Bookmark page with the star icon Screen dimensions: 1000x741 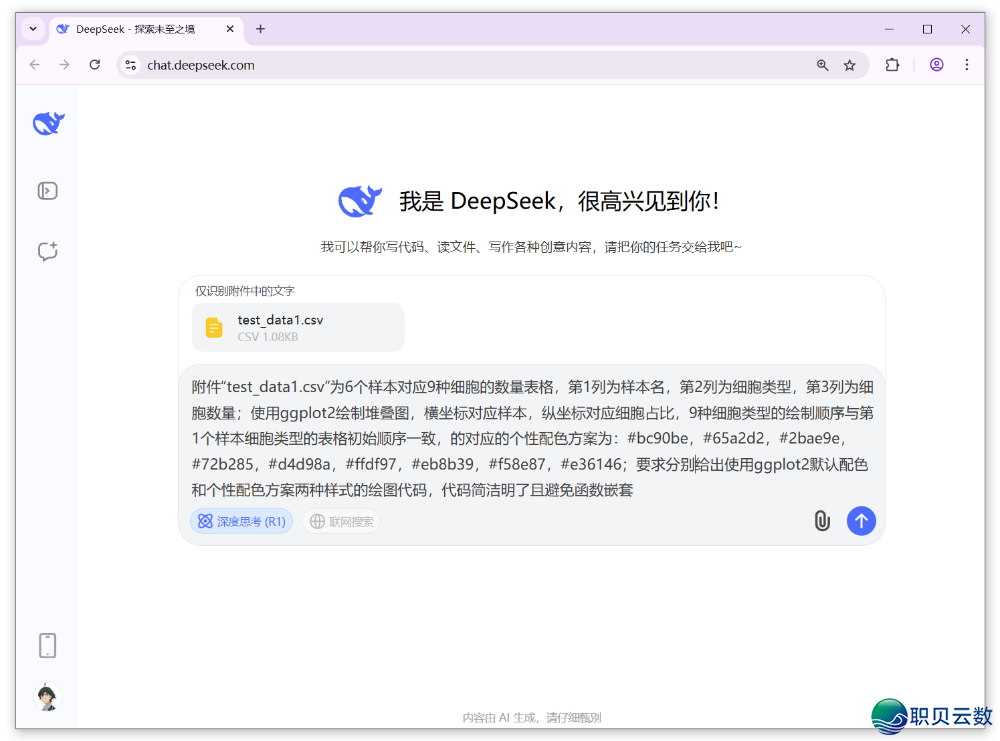[849, 65]
